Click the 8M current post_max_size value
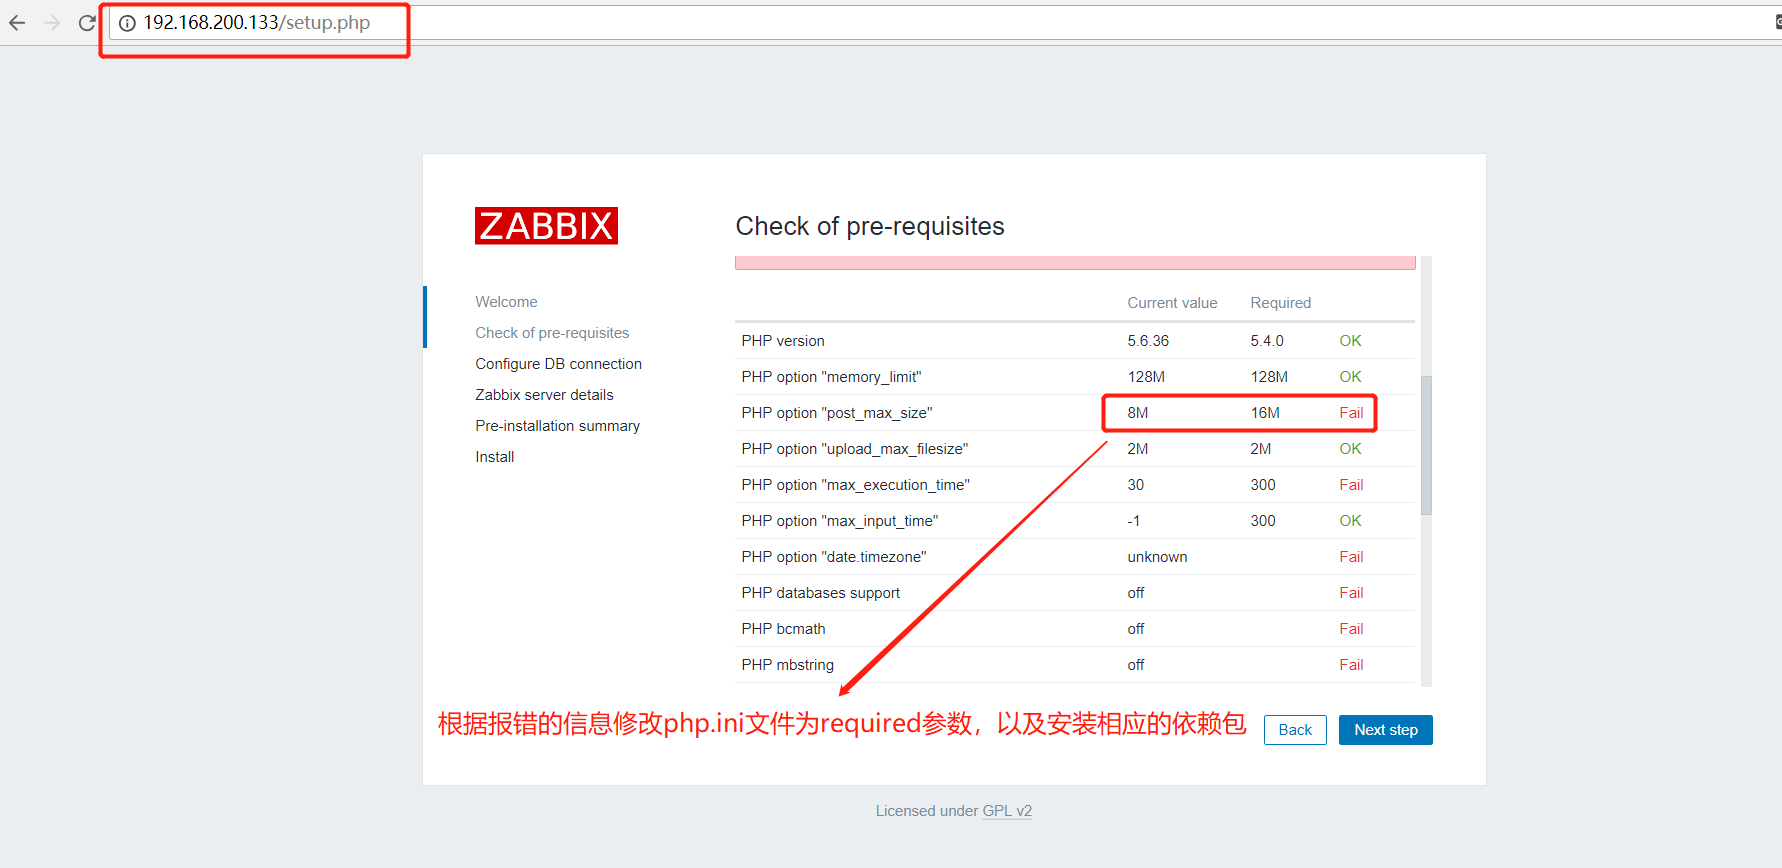This screenshot has height=868, width=1782. [1137, 413]
